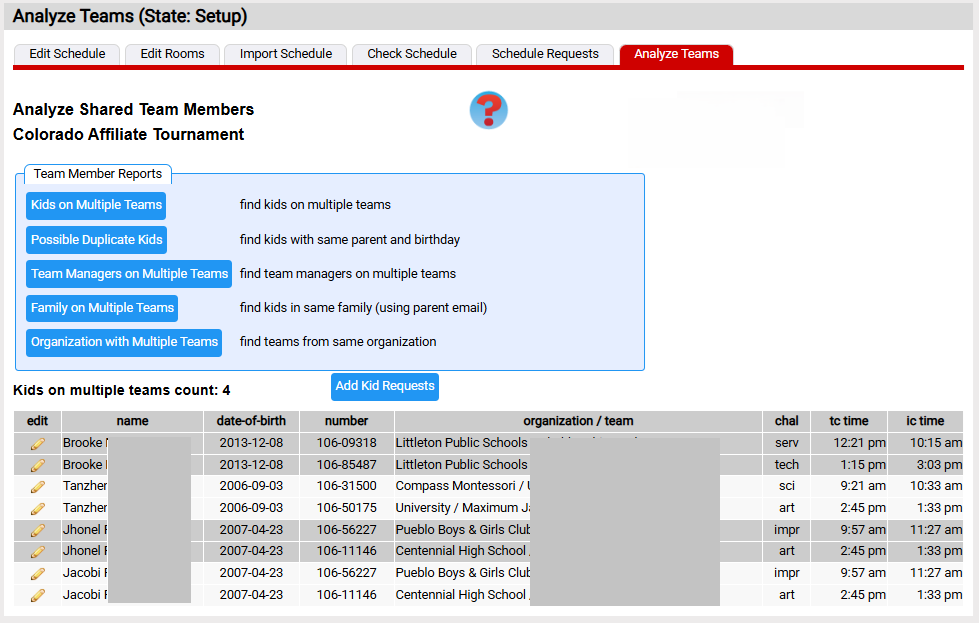This screenshot has height=623, width=979.
Task: Click edit pencil for the 106-31500 row
Action: [38, 487]
